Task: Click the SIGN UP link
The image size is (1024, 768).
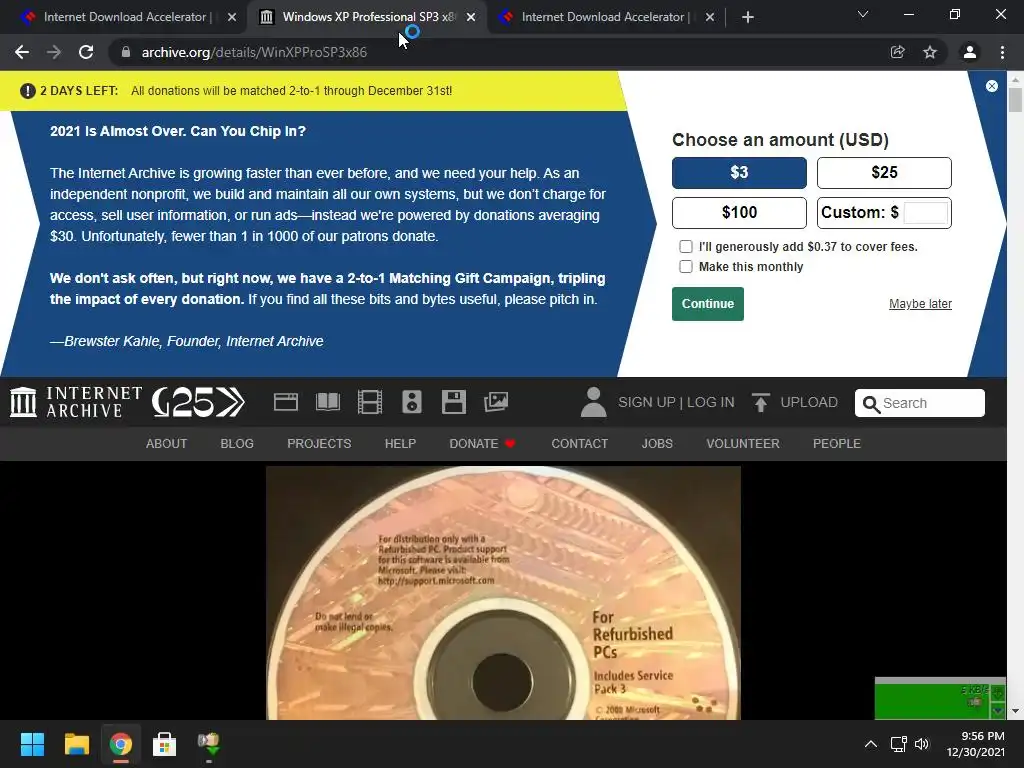Action: pos(647,402)
